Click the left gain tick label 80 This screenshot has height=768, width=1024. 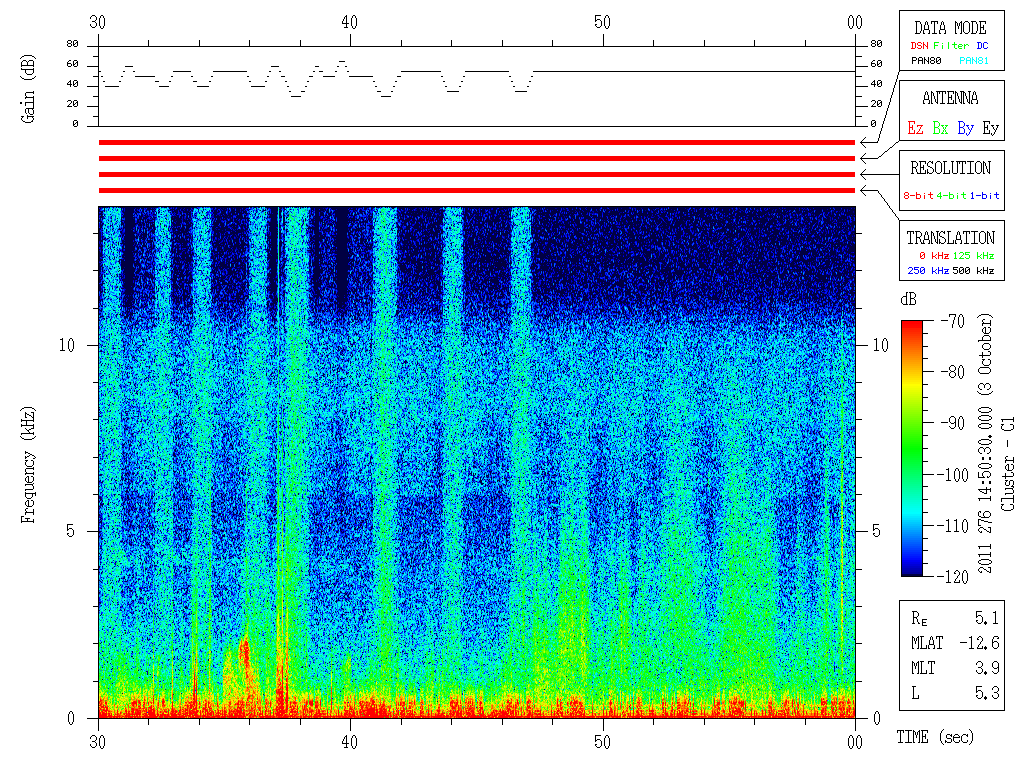coord(72,44)
